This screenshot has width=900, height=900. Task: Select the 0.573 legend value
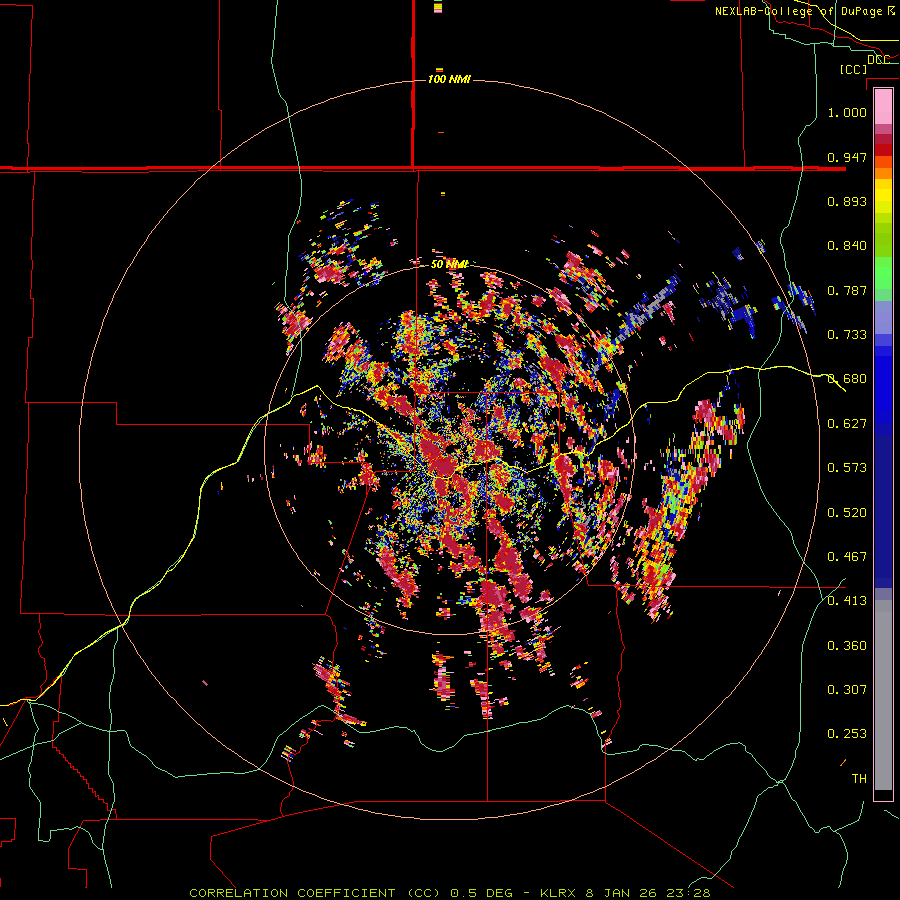click(x=847, y=467)
